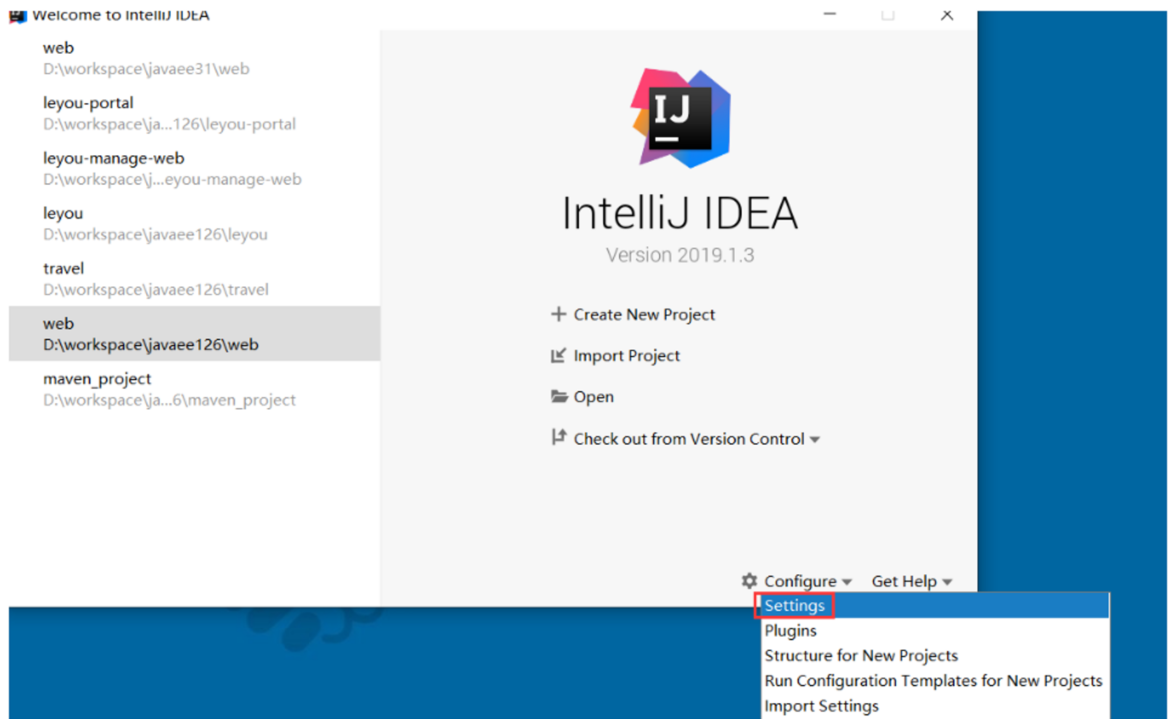This screenshot has height=719, width=1168.
Task: Click path D:\workspace\javaee126\travel
Action: 156,289
